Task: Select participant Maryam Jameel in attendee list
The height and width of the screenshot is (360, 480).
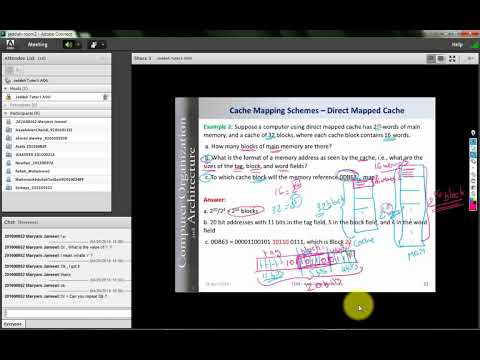Action: [57, 122]
